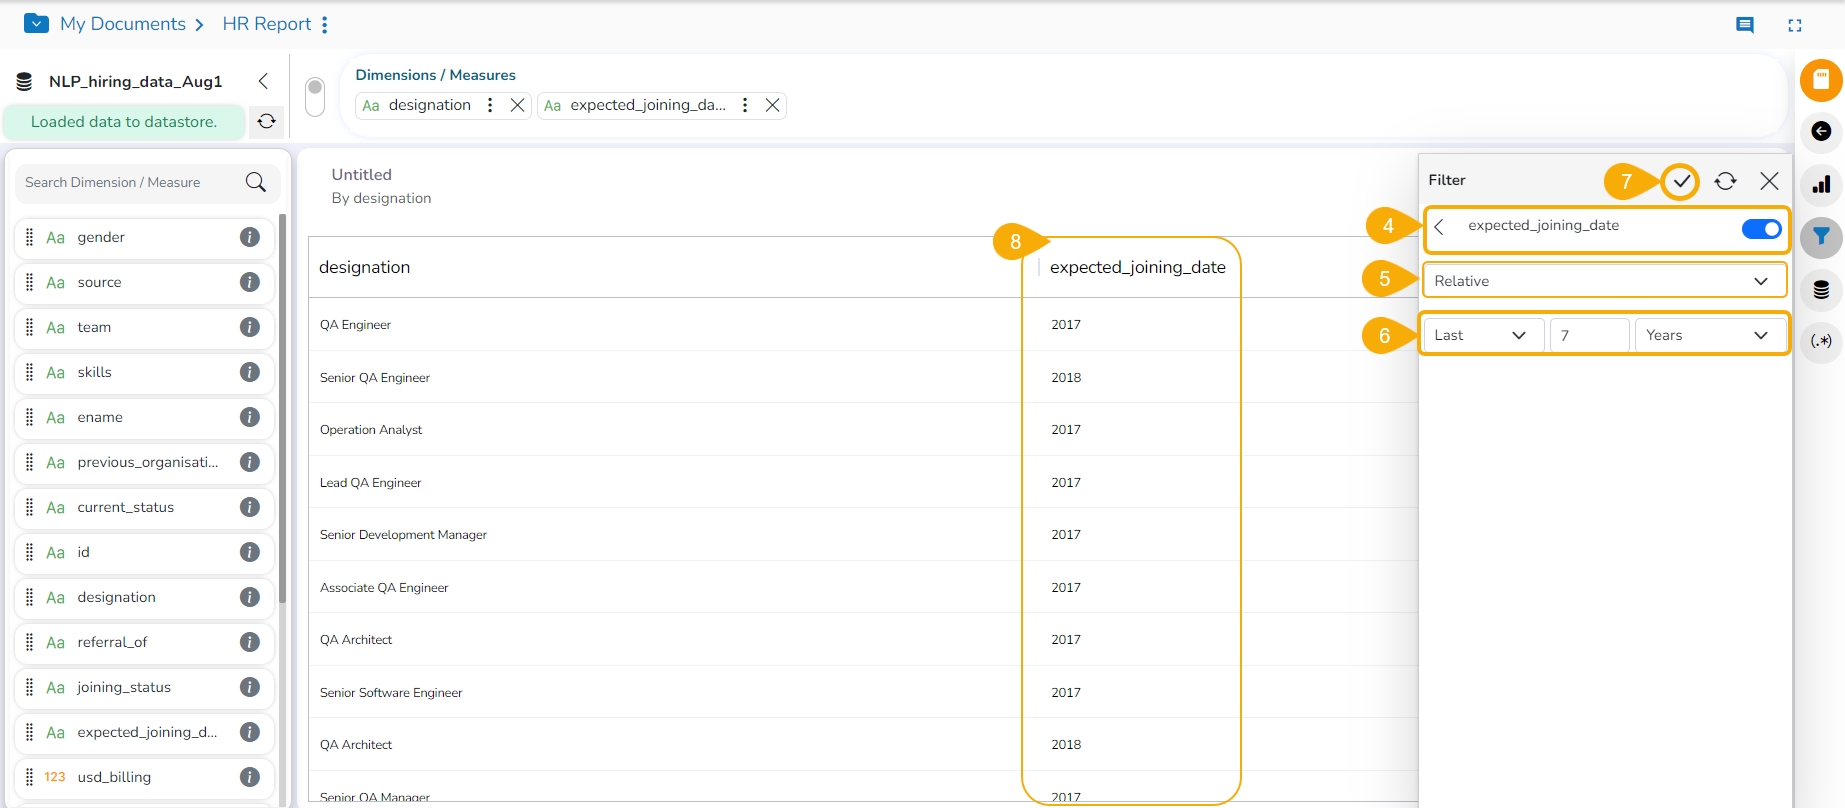Viewport: 1845px width, 808px height.
Task: Remove the designation chip from Dimensions
Action: [517, 105]
